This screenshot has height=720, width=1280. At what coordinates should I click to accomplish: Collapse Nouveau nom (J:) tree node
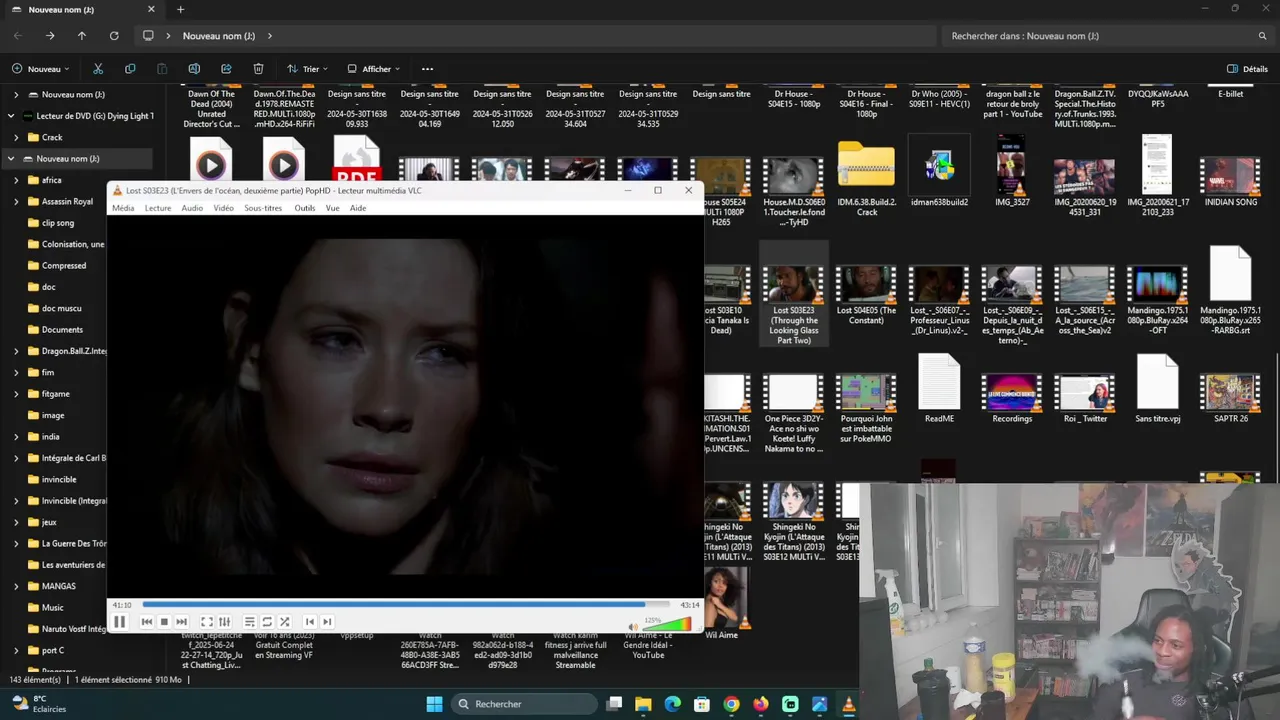[x=11, y=158]
